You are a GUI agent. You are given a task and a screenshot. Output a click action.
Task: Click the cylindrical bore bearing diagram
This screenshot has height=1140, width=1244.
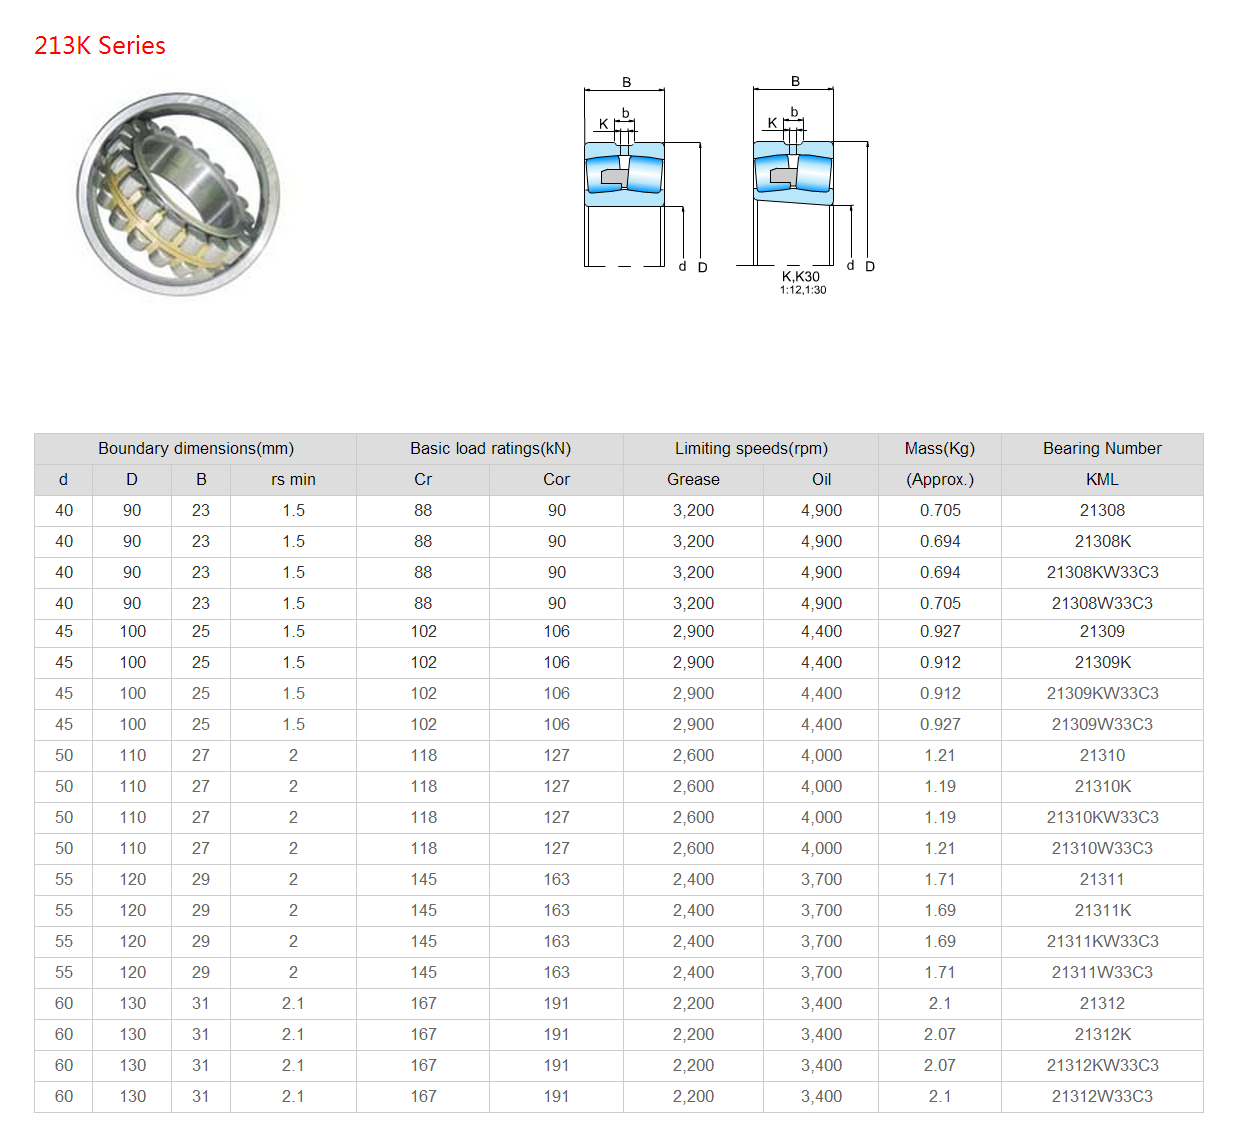[x=646, y=176]
